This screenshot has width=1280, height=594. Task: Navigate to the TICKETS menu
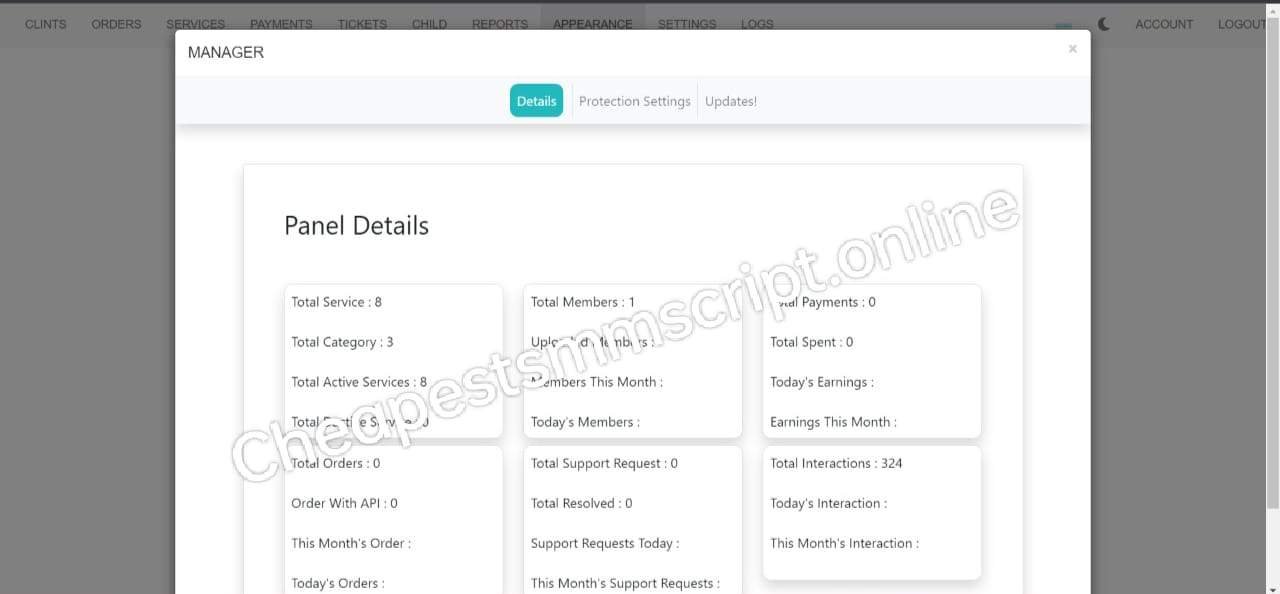tap(362, 24)
